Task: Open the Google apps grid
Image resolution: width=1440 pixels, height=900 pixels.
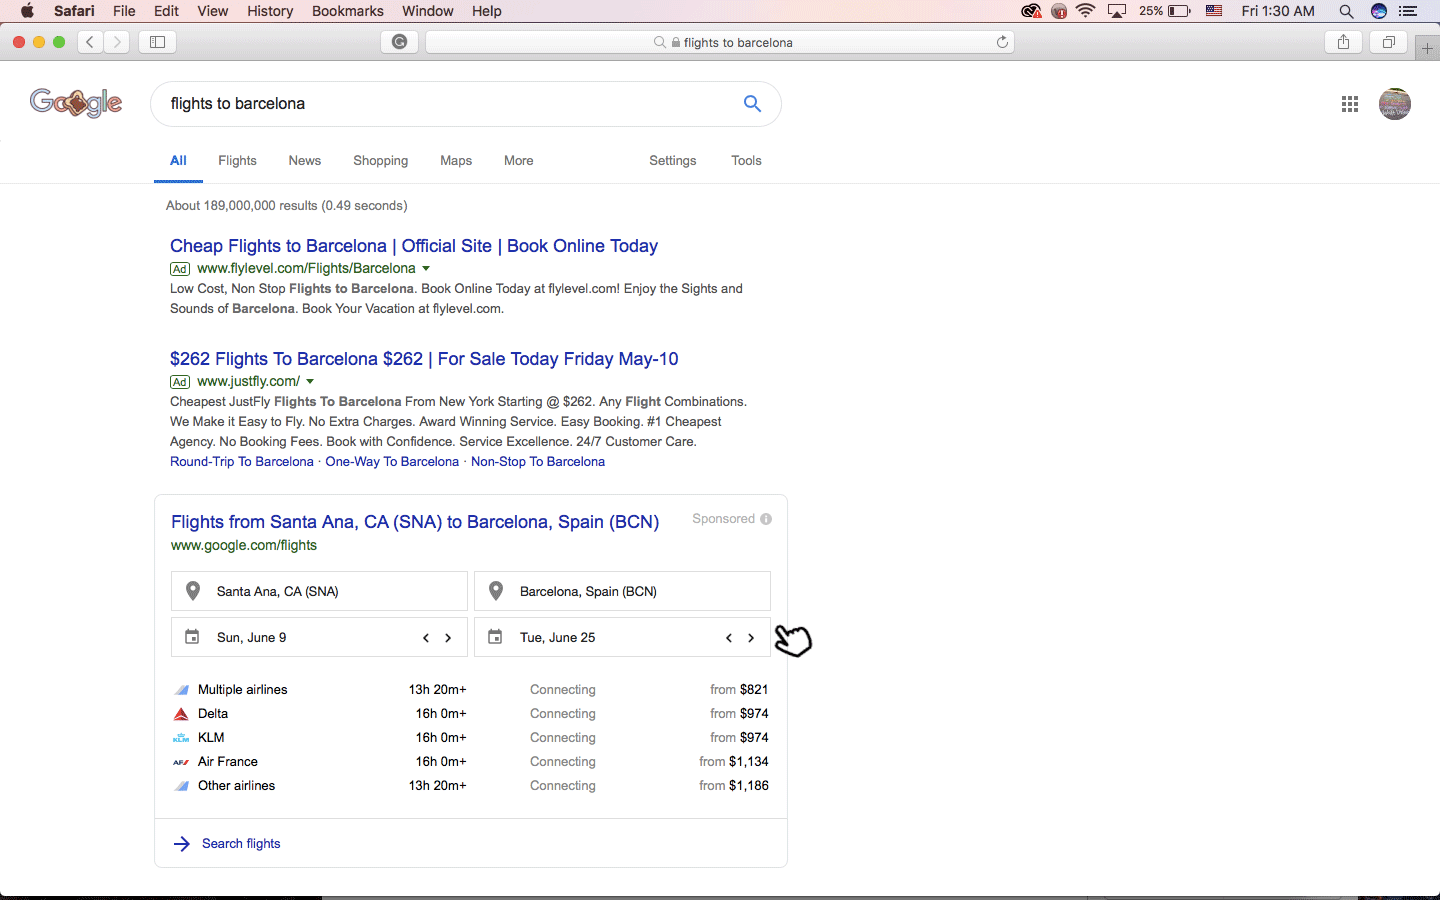Action: pyautogui.click(x=1350, y=104)
